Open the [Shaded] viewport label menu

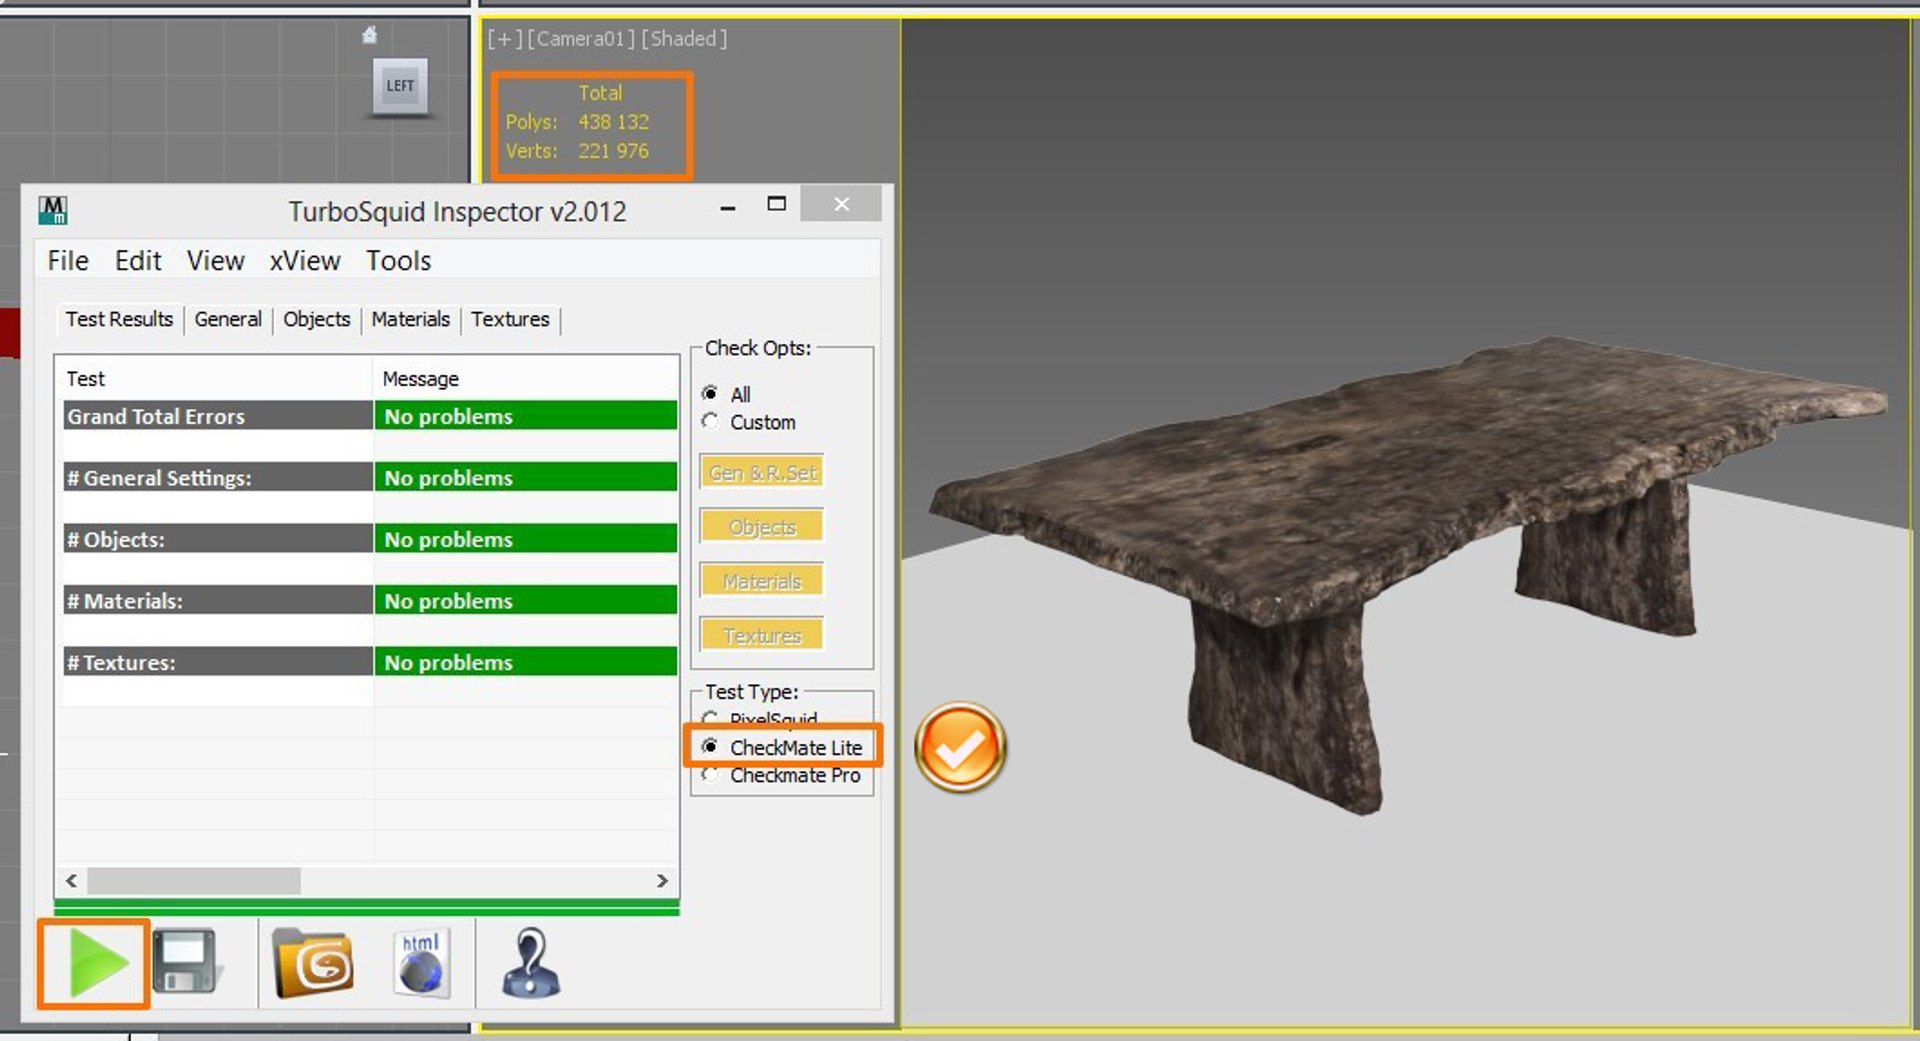pyautogui.click(x=684, y=39)
